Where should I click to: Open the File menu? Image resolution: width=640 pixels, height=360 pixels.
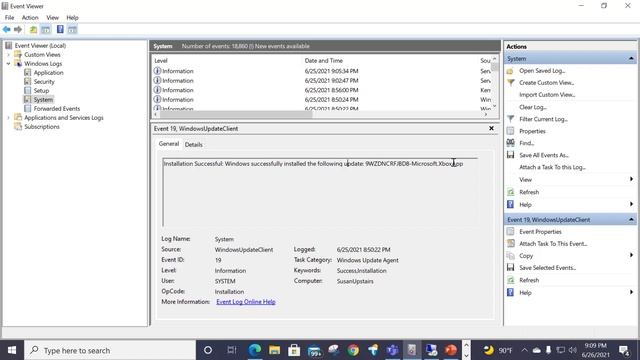pyautogui.click(x=9, y=18)
